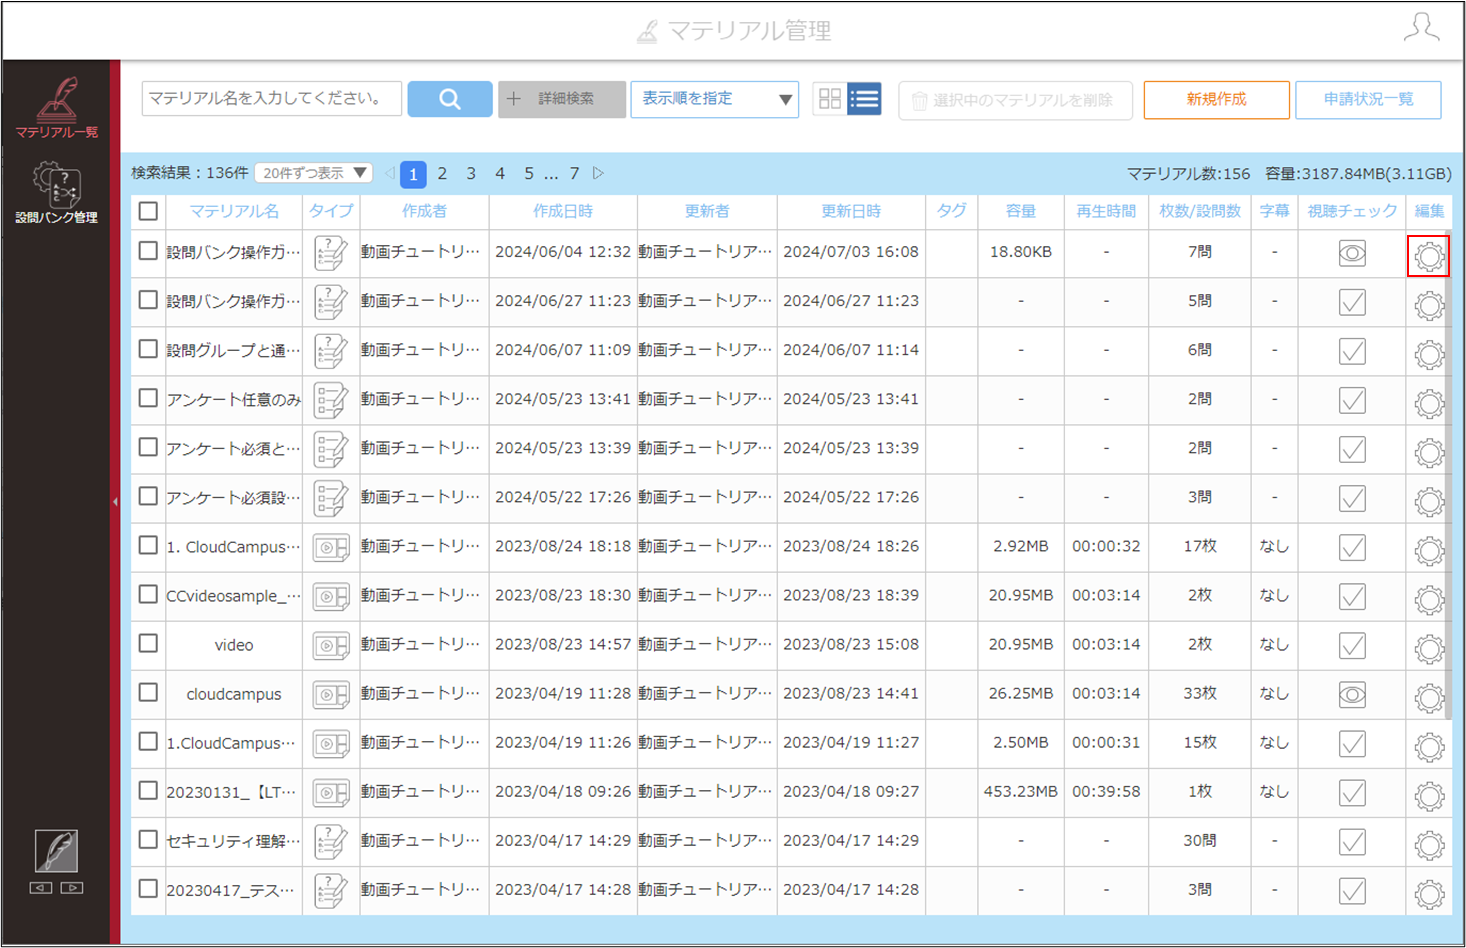
Task: Toggle the select-all checkbox in table header
Action: (148, 211)
